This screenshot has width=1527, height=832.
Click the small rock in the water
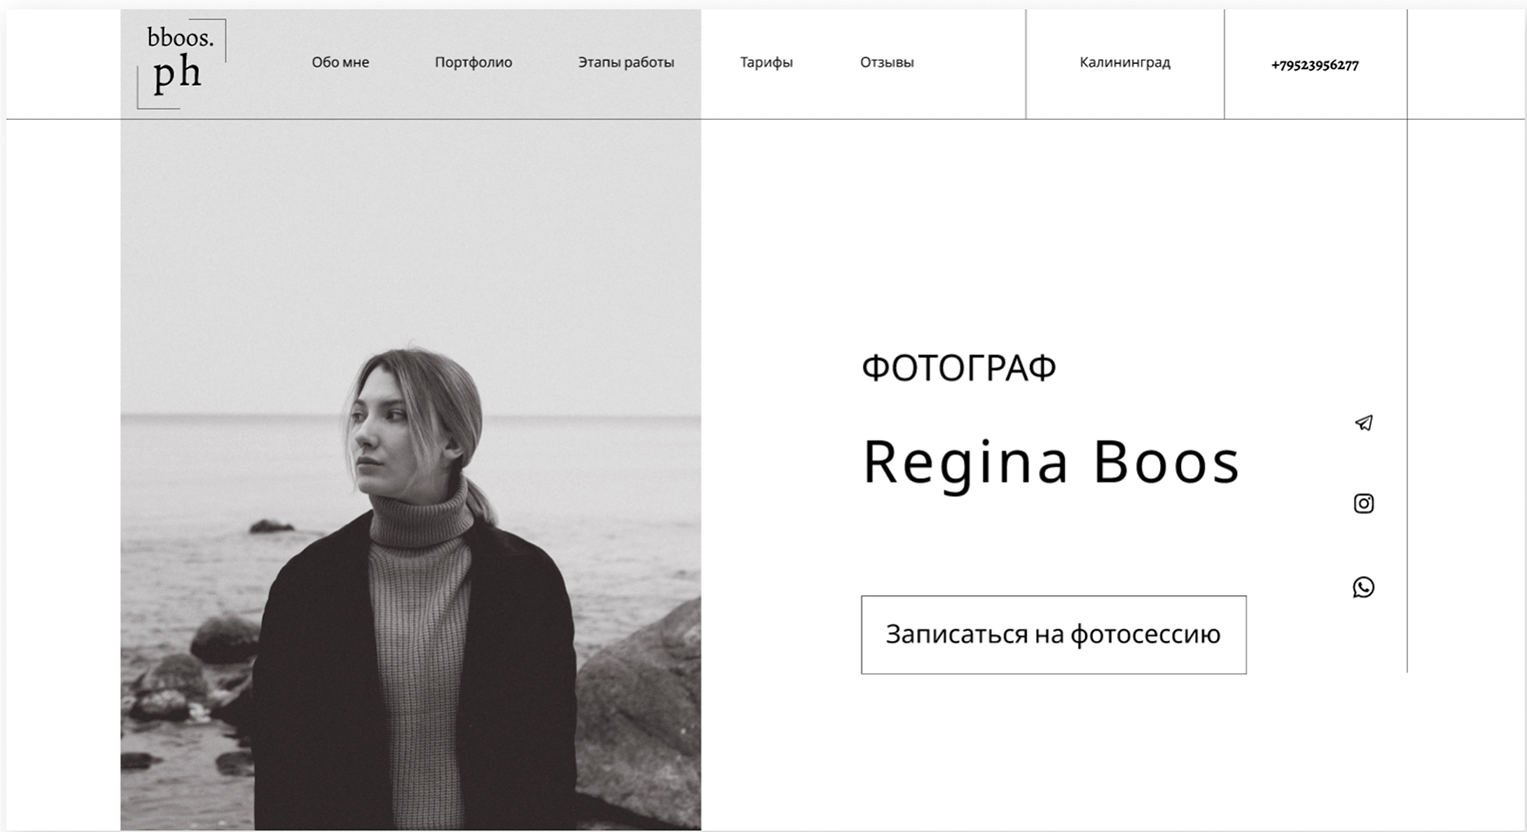[270, 526]
